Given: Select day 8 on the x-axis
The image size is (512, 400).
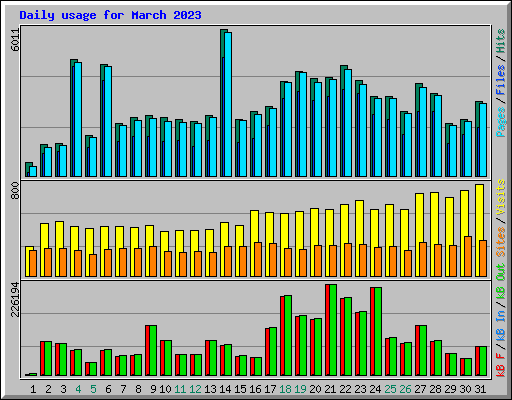Looking at the screenshot, I should click(138, 389).
